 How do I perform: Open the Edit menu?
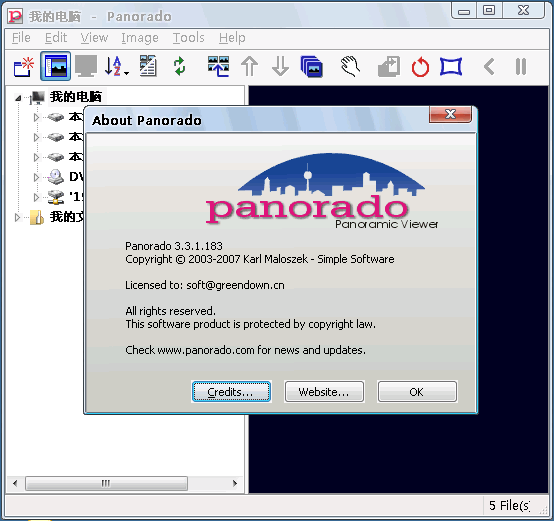(56, 38)
